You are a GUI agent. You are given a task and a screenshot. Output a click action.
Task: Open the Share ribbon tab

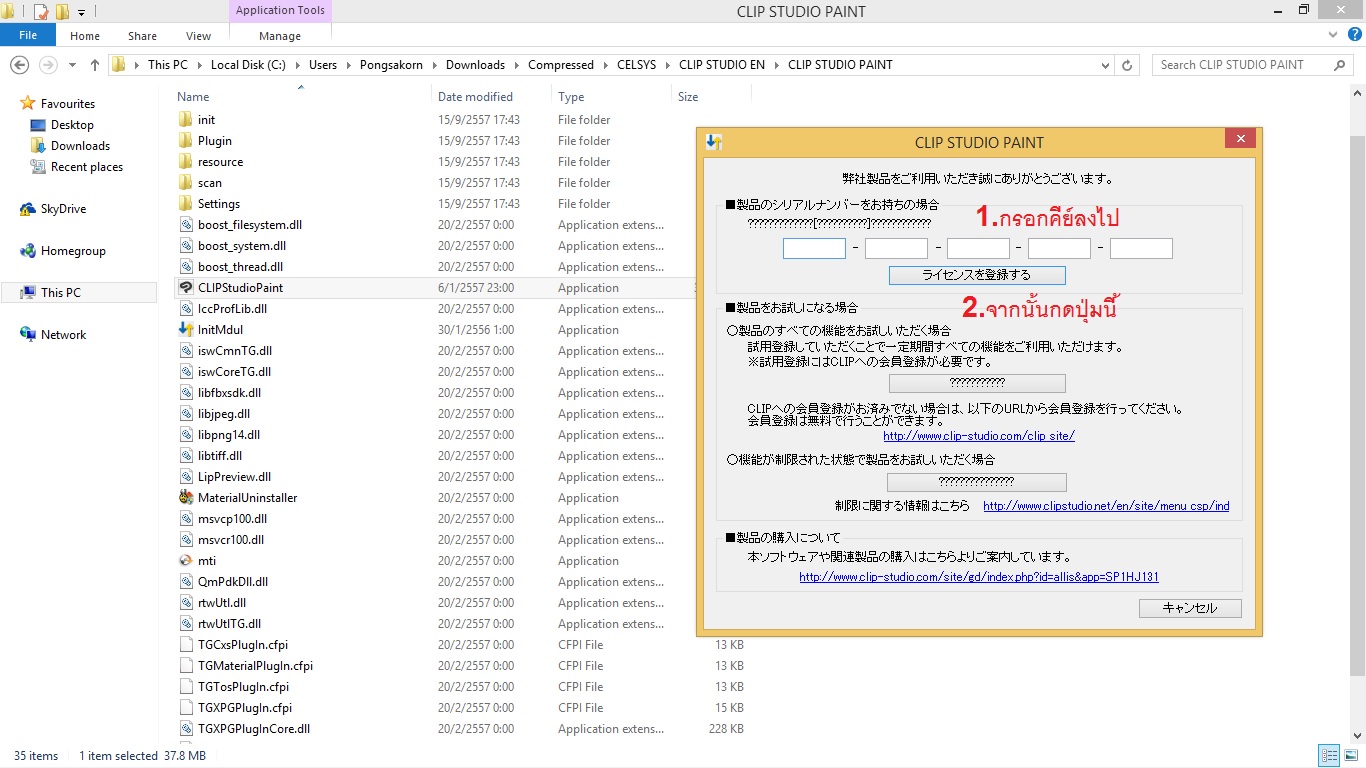142,36
